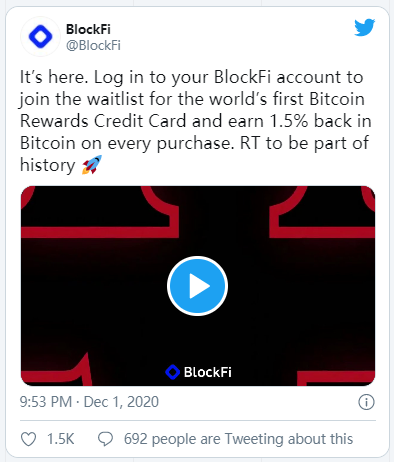Viewport: 394px width, 462px height.
Task: Play the BlockFi video
Action: click(197, 286)
